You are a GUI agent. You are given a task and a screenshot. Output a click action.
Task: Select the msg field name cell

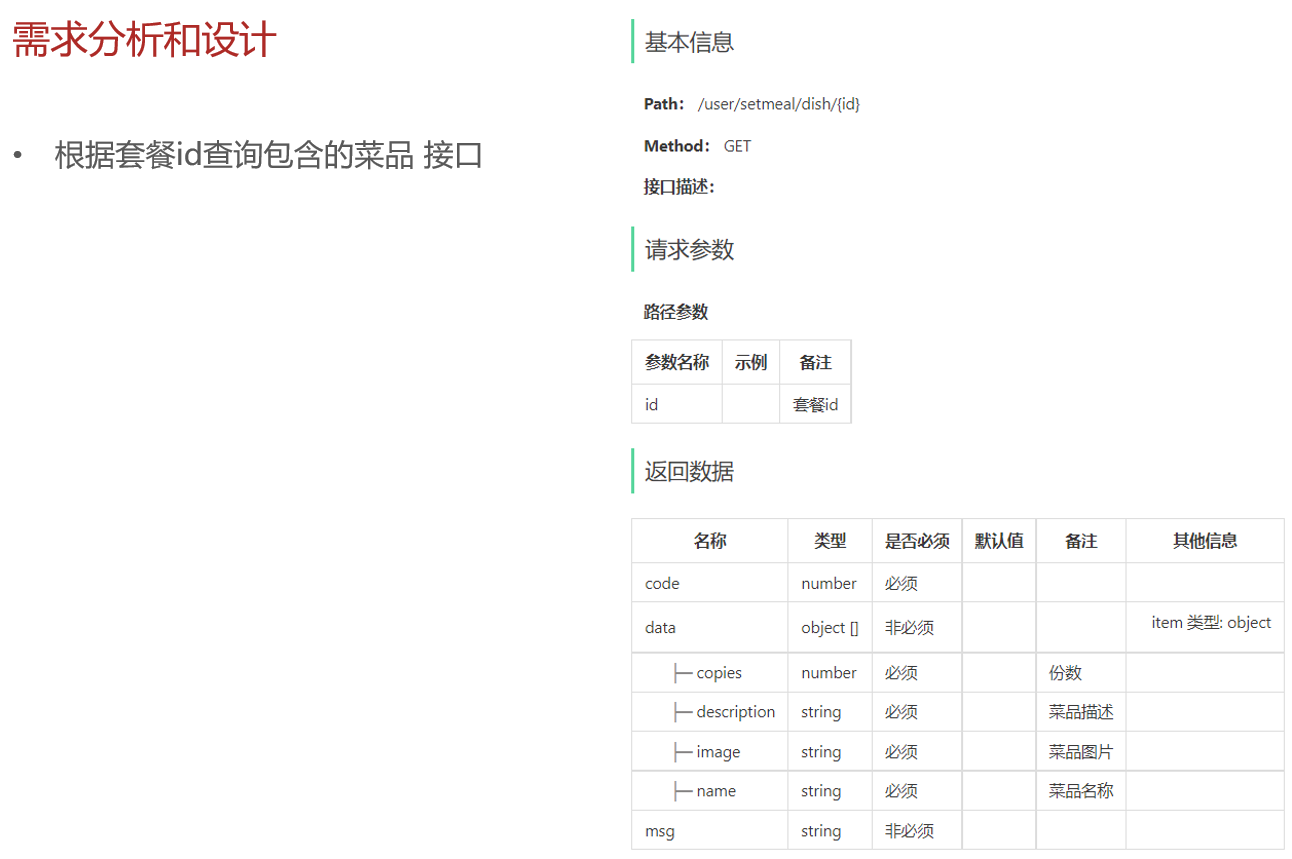coord(659,831)
